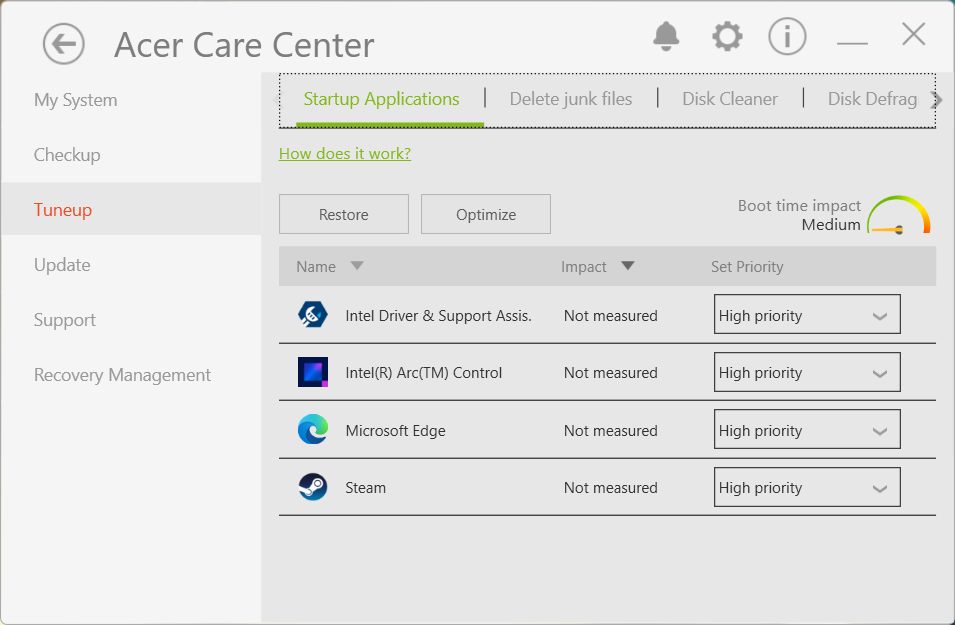This screenshot has width=955, height=625.
Task: Click the Intel Driver & Support Assistant icon
Action: [313, 315]
